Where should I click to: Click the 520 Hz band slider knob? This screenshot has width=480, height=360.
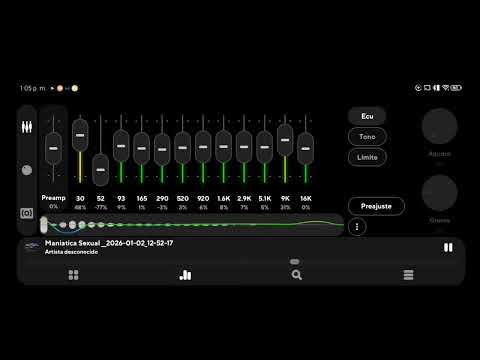[x=183, y=148]
